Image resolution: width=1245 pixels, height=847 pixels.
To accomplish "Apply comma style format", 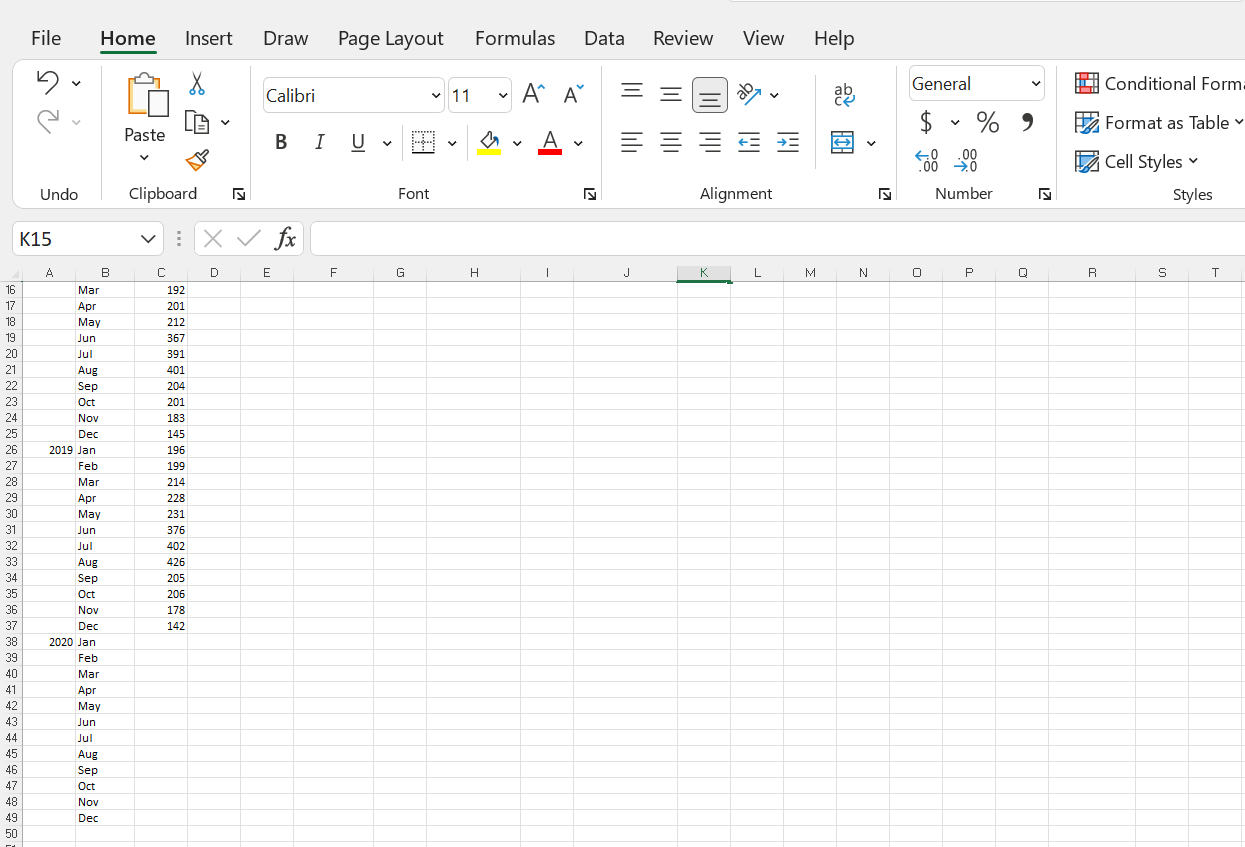I will coord(1027,122).
